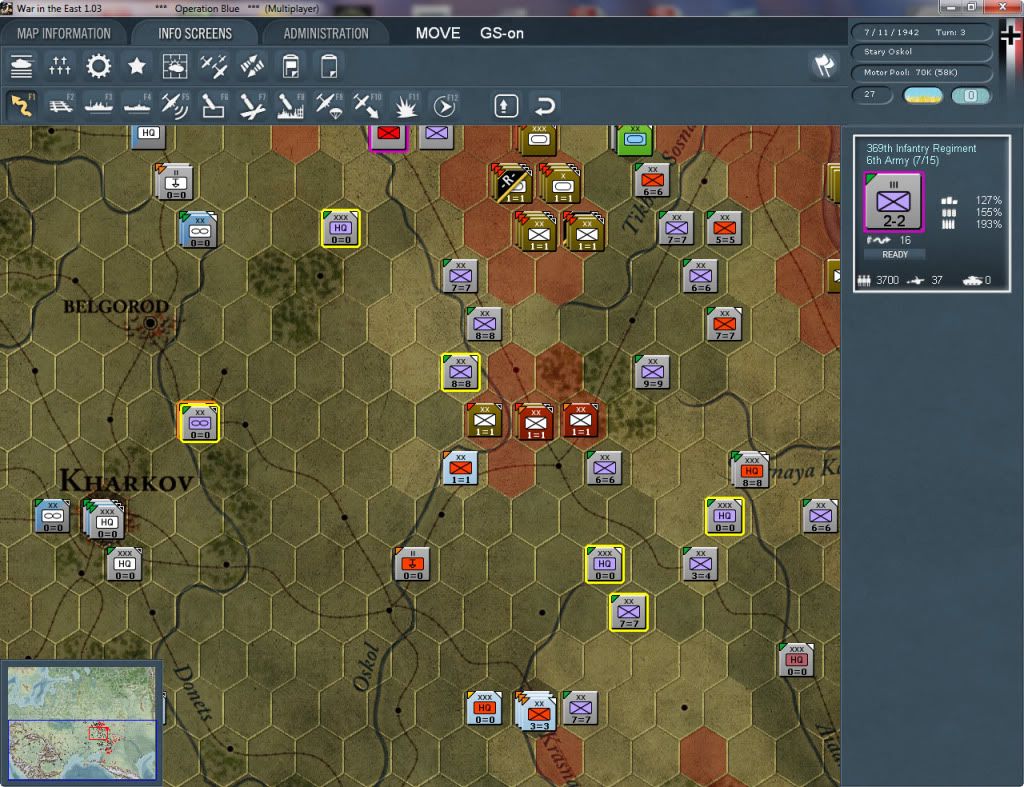This screenshot has width=1024, height=787.
Task: Select the blue 1=1 red infantry counter
Action: 460,468
